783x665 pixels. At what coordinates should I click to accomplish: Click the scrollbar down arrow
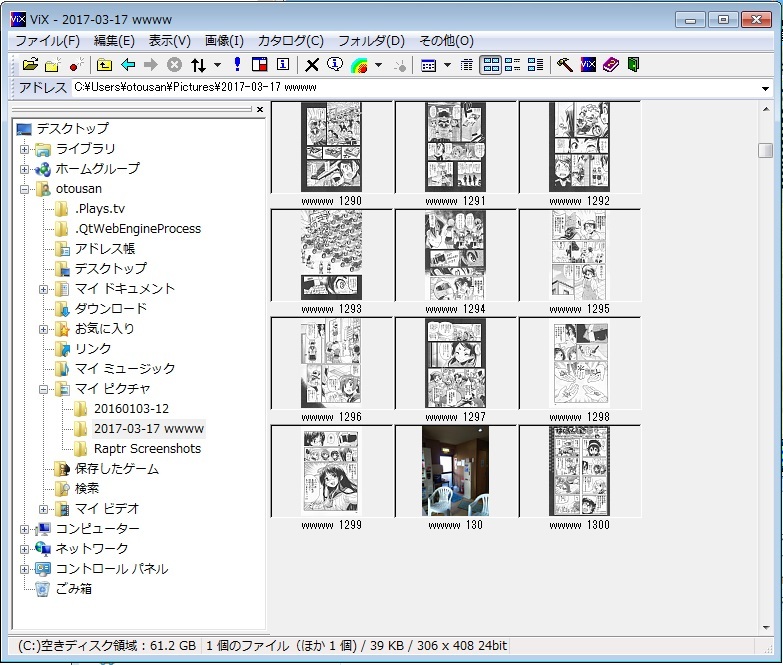(766, 628)
